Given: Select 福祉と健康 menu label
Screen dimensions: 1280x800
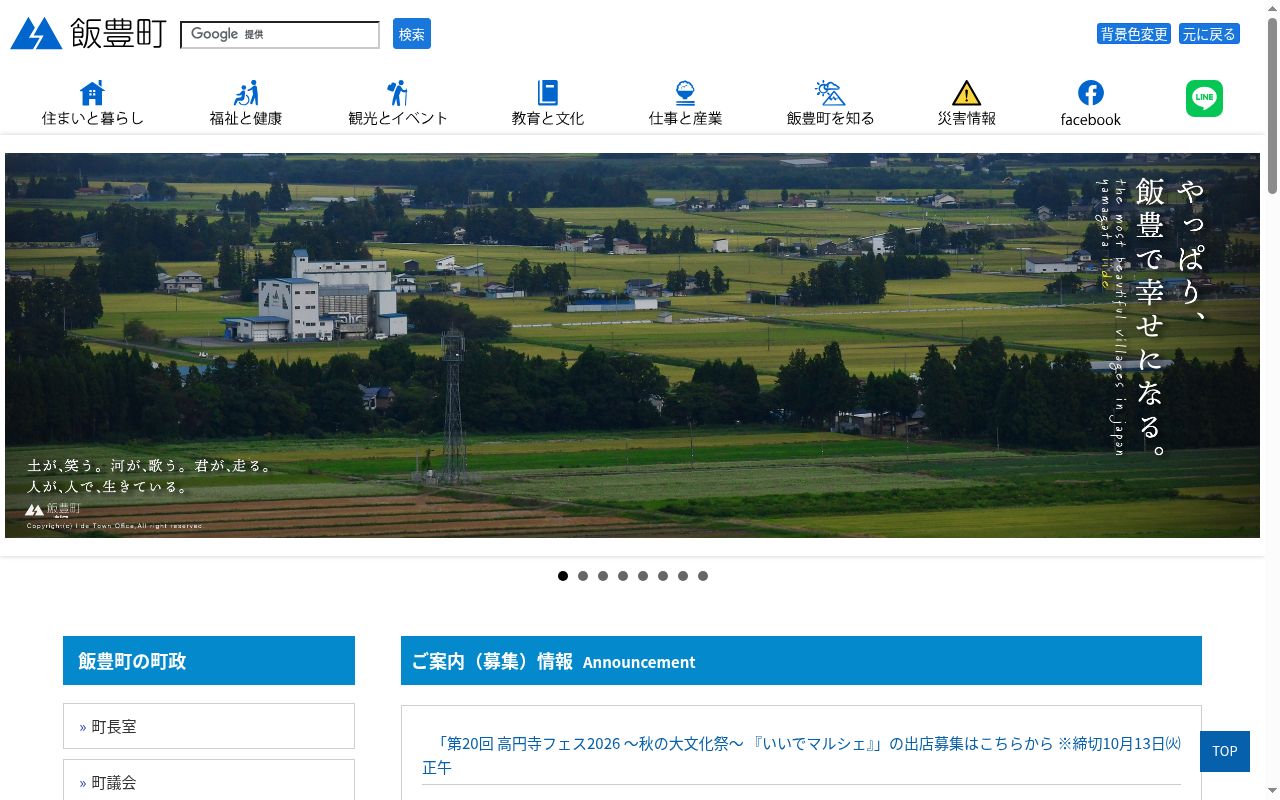Looking at the screenshot, I should tap(246, 118).
